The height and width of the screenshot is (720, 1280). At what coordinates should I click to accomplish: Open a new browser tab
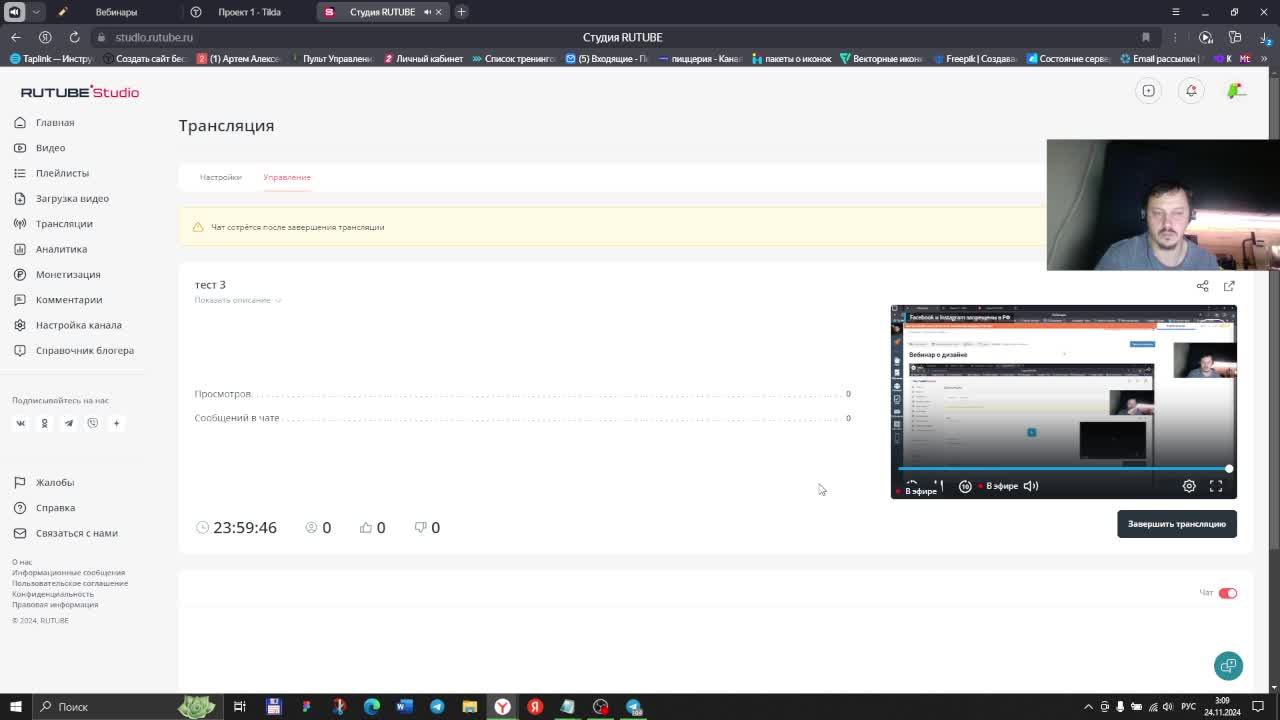(x=461, y=12)
